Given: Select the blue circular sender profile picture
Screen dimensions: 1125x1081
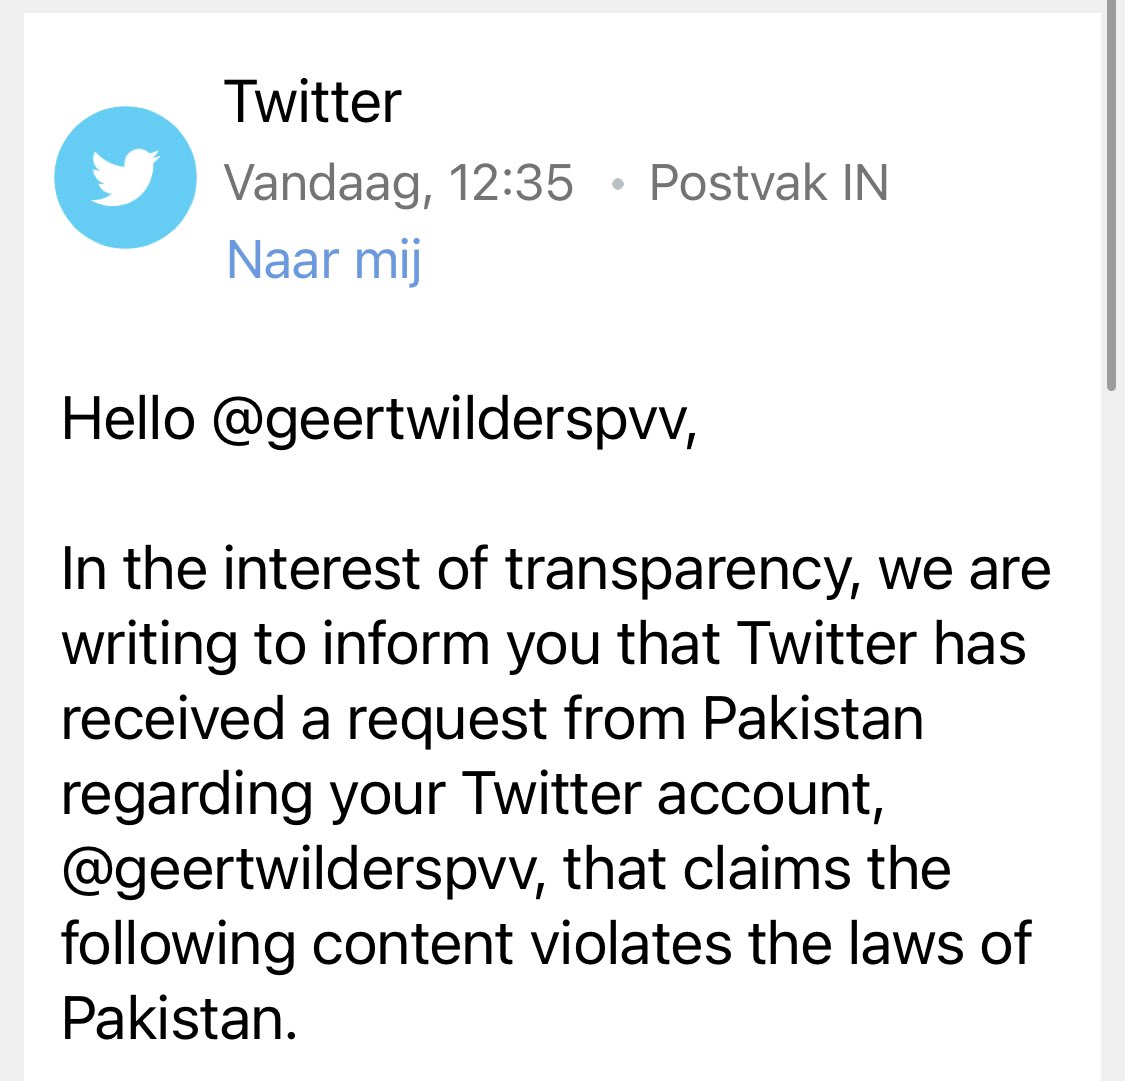Looking at the screenshot, I should 124,177.
